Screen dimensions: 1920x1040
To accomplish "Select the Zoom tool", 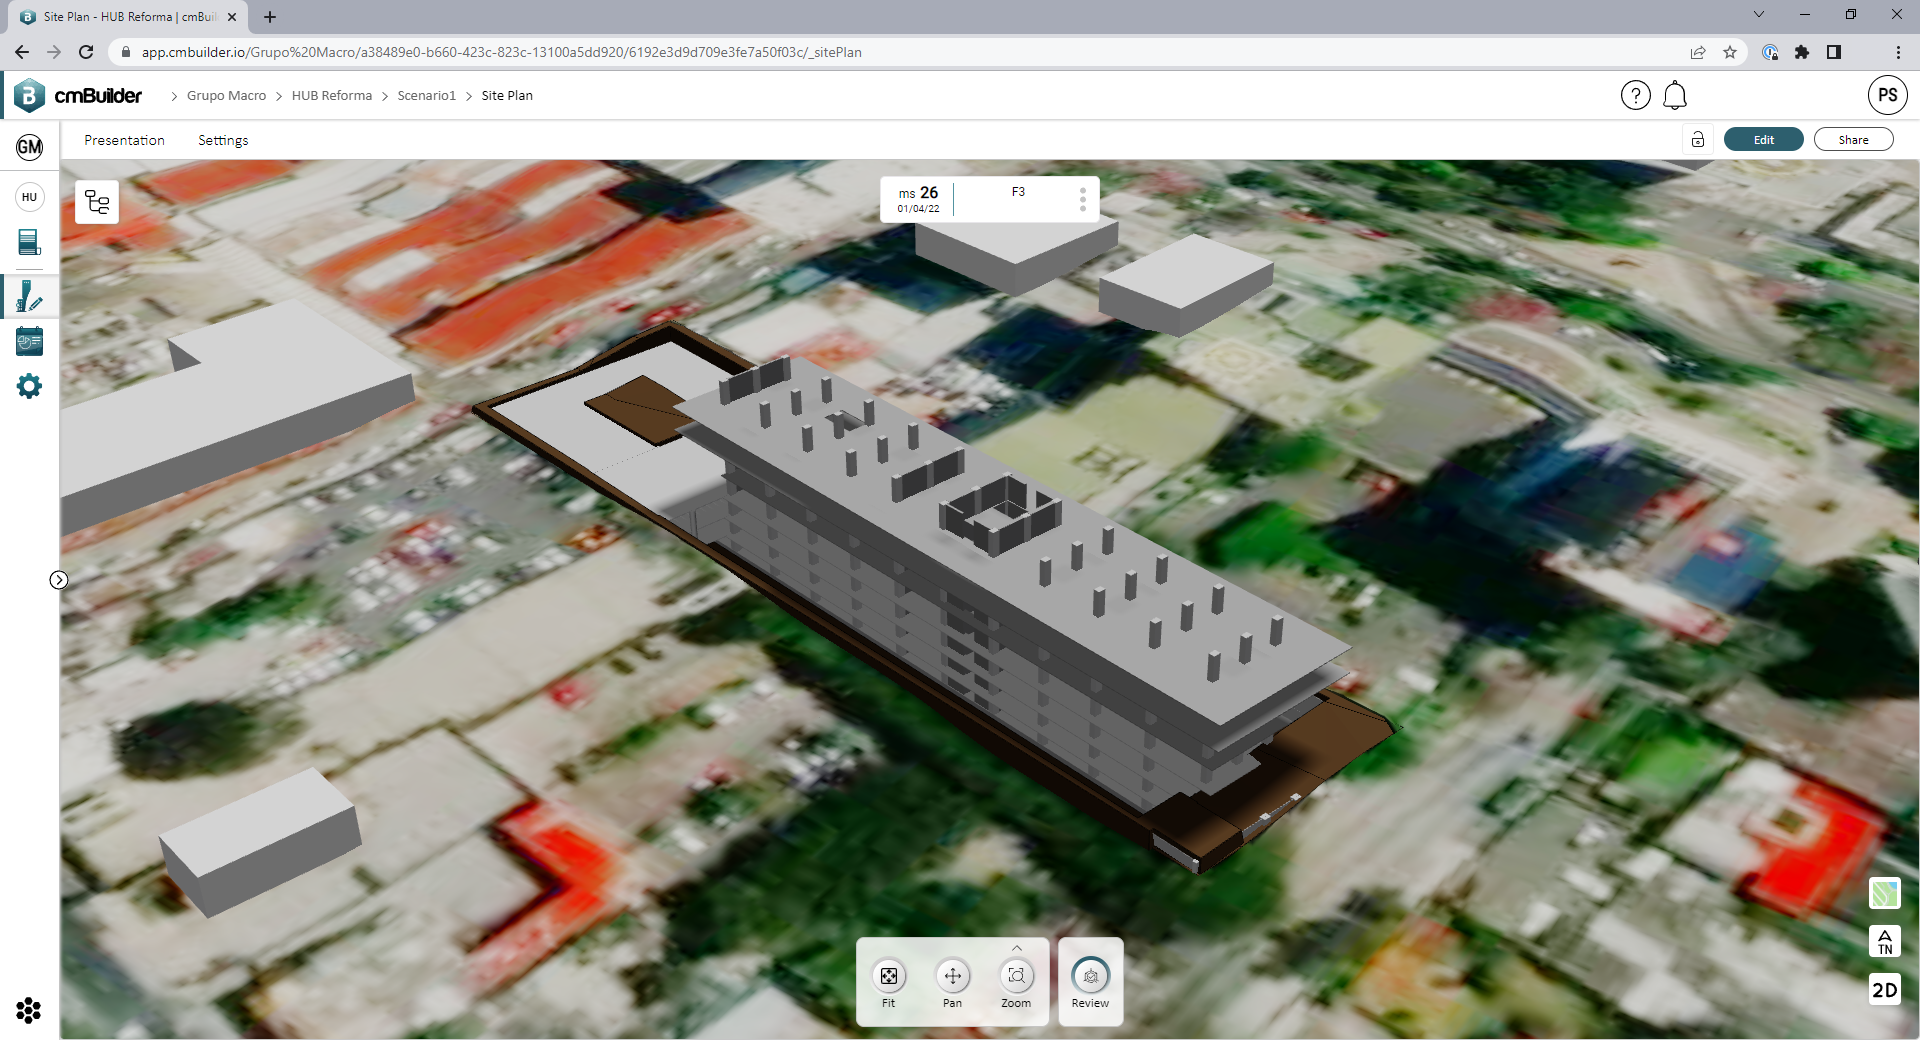I will click(1016, 983).
